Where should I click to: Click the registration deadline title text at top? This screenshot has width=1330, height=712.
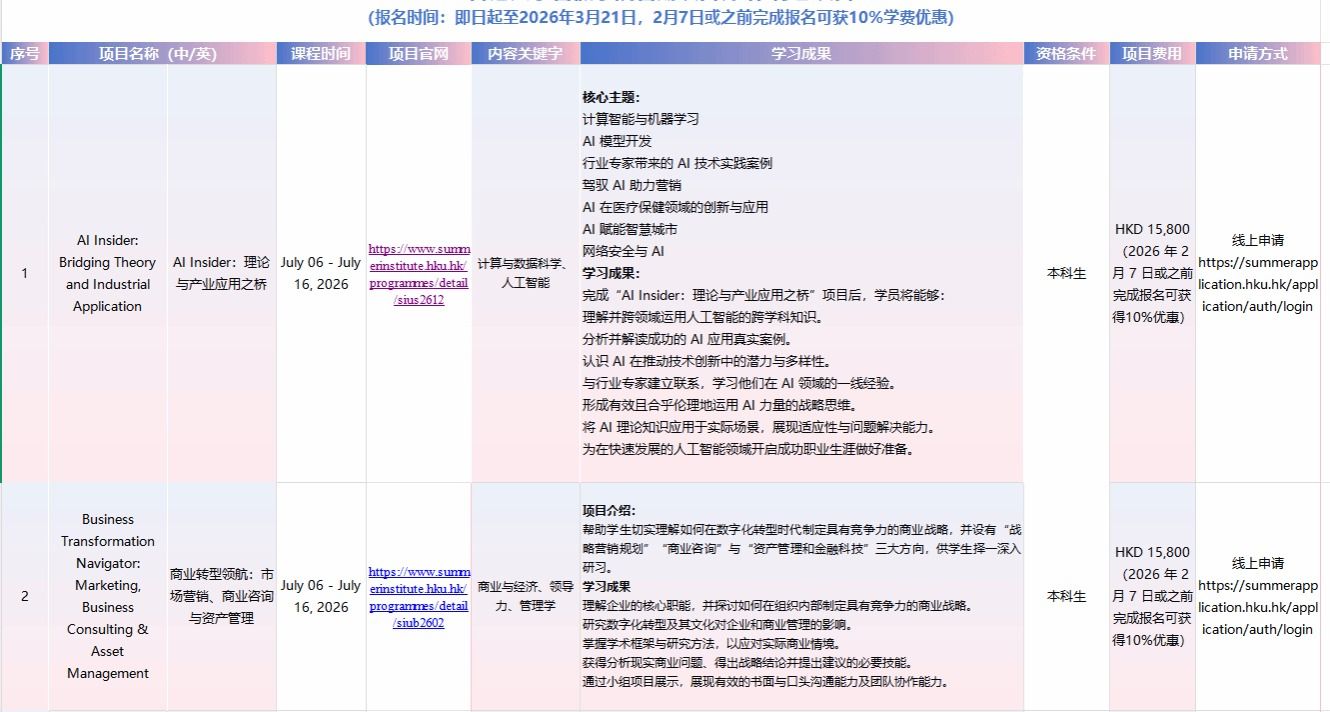coord(661,18)
